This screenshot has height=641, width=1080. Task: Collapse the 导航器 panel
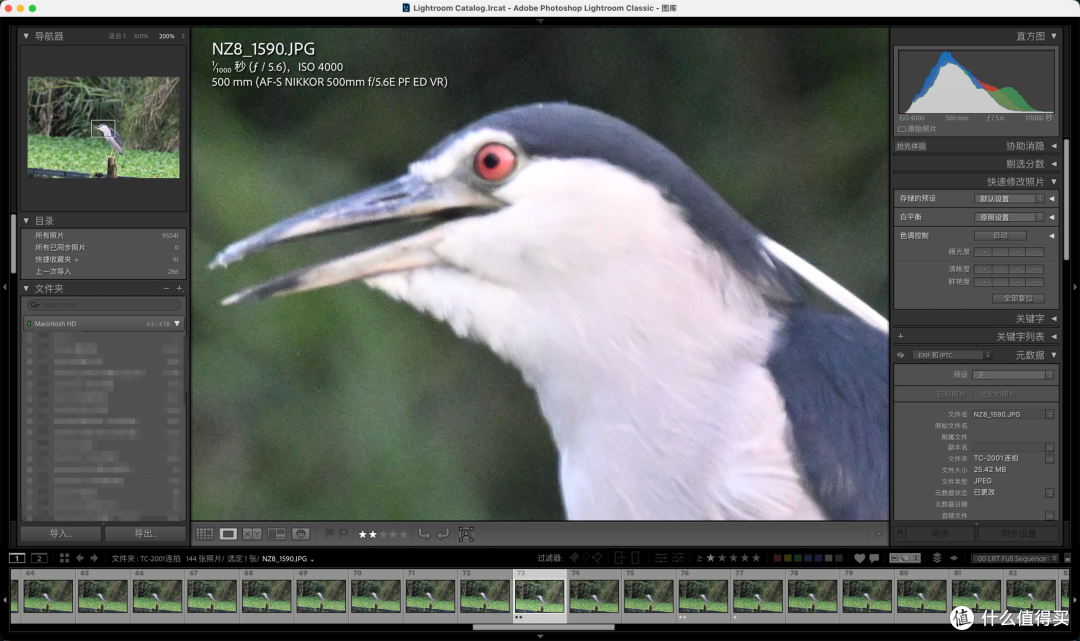(26, 36)
